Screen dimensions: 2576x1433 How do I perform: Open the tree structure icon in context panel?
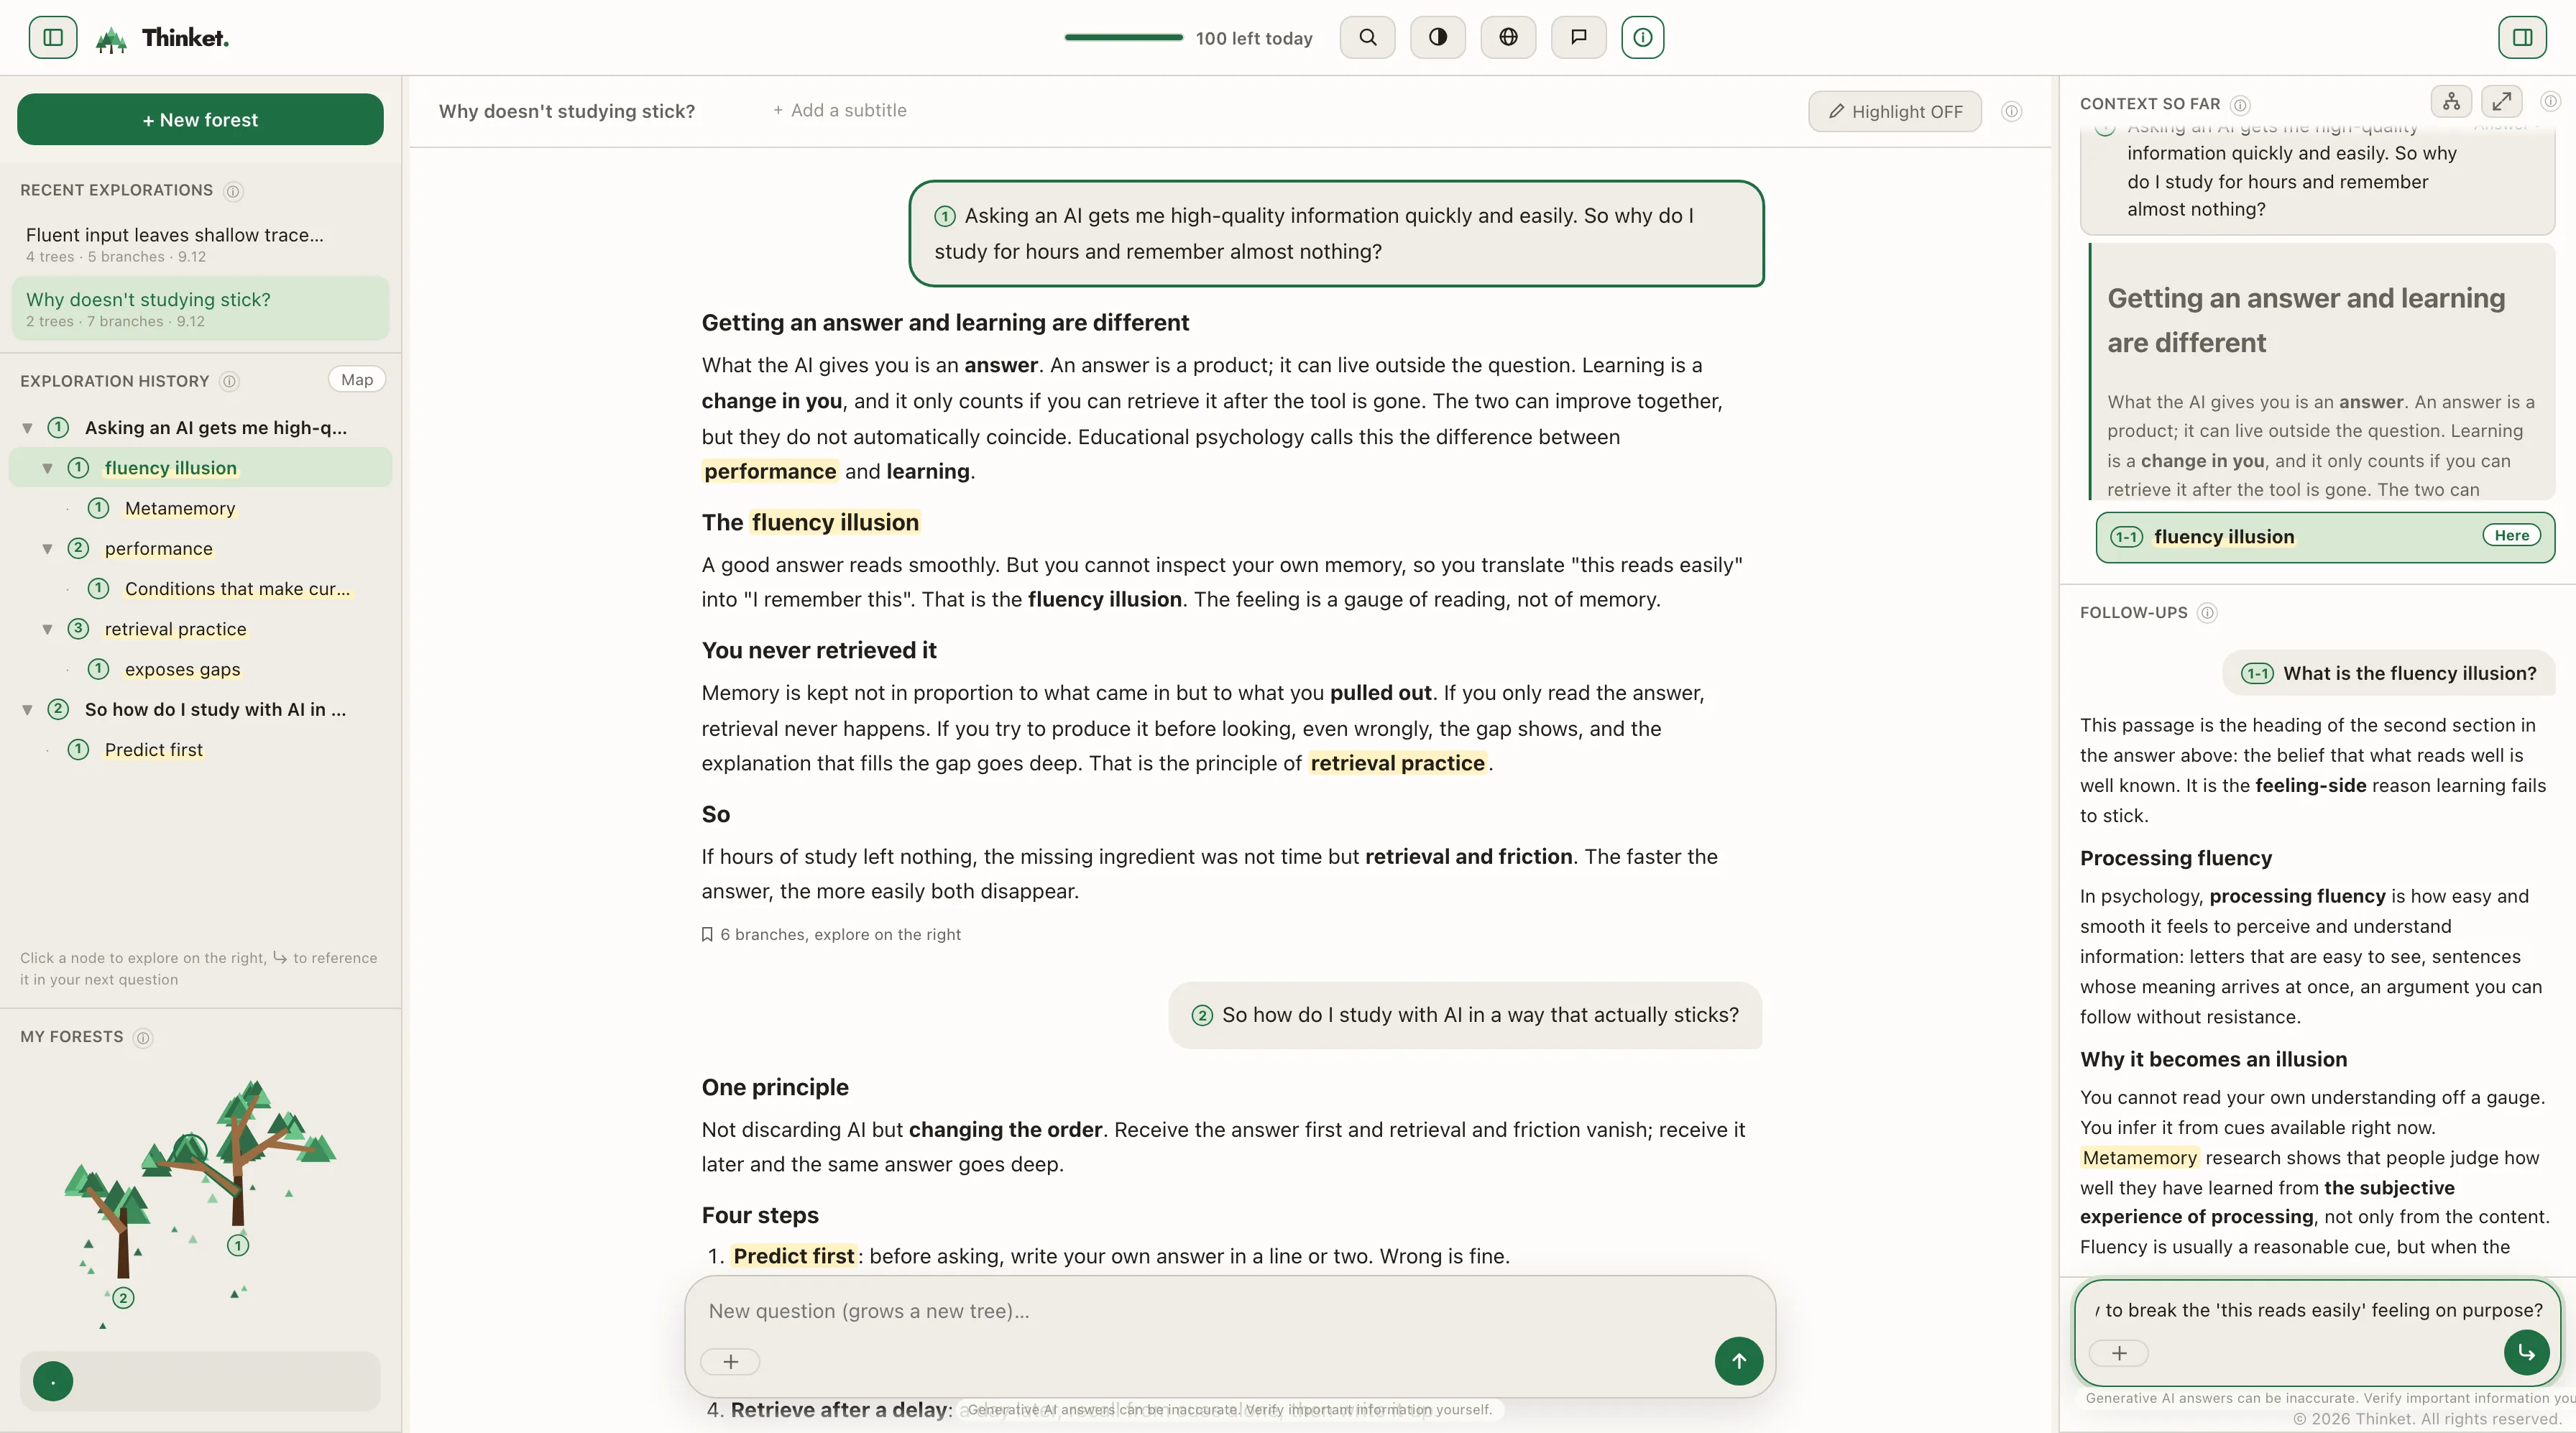2451,102
